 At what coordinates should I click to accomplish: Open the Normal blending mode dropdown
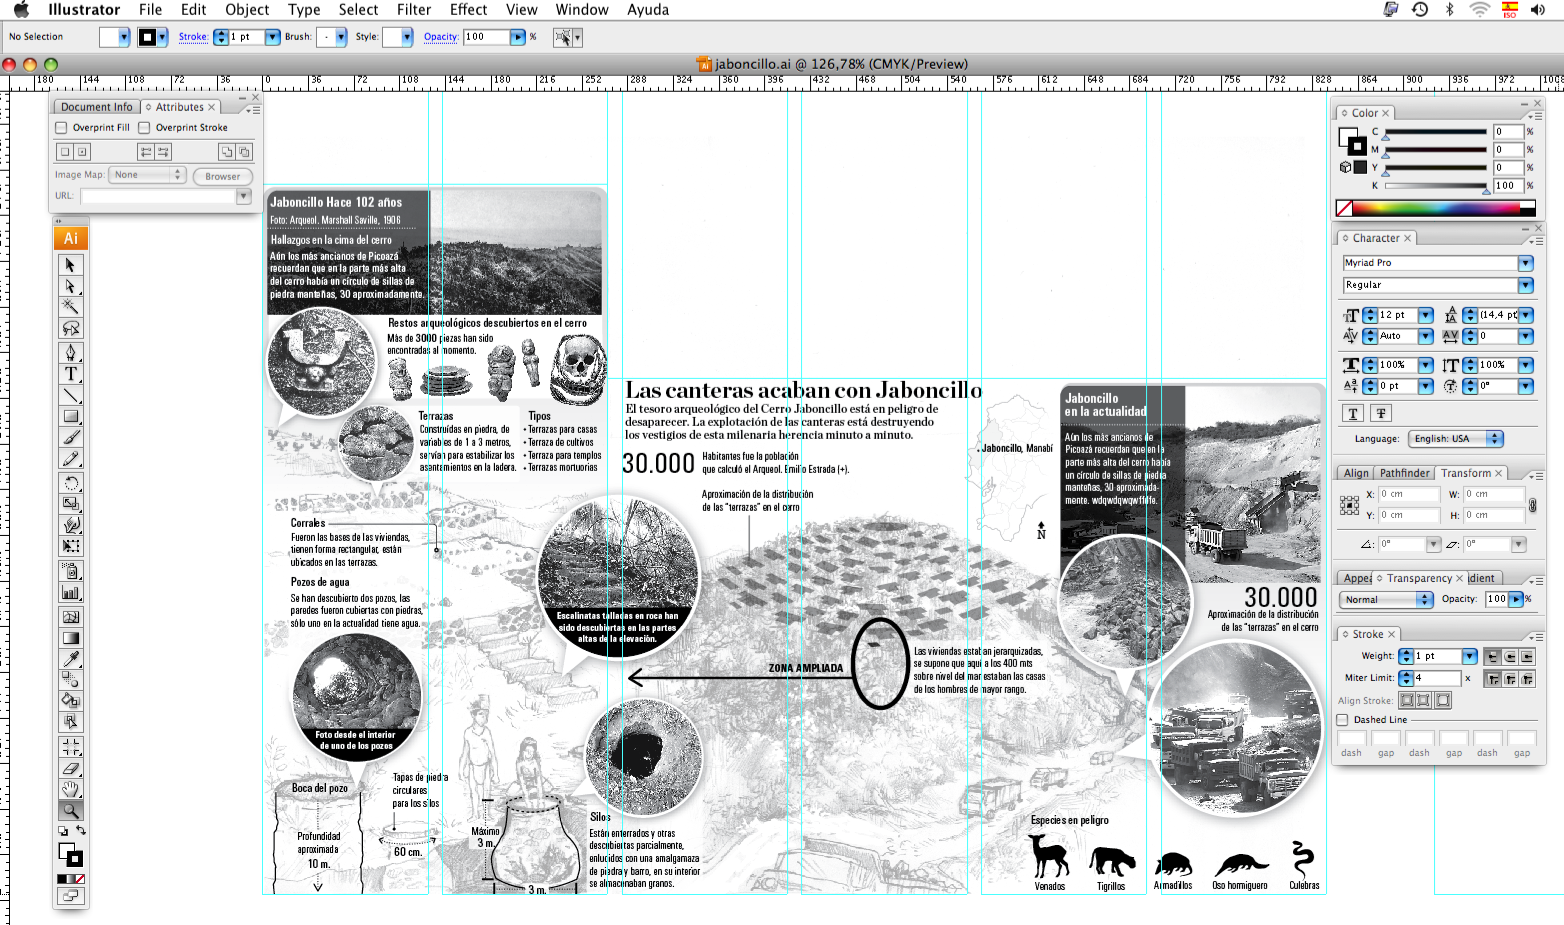pyautogui.click(x=1386, y=599)
